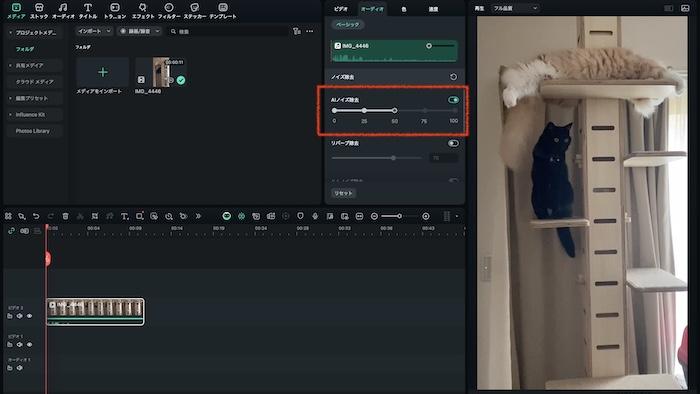Lock the オーディオ1 track
Image resolution: width=700 pixels, height=394 pixels.
[x=10, y=368]
